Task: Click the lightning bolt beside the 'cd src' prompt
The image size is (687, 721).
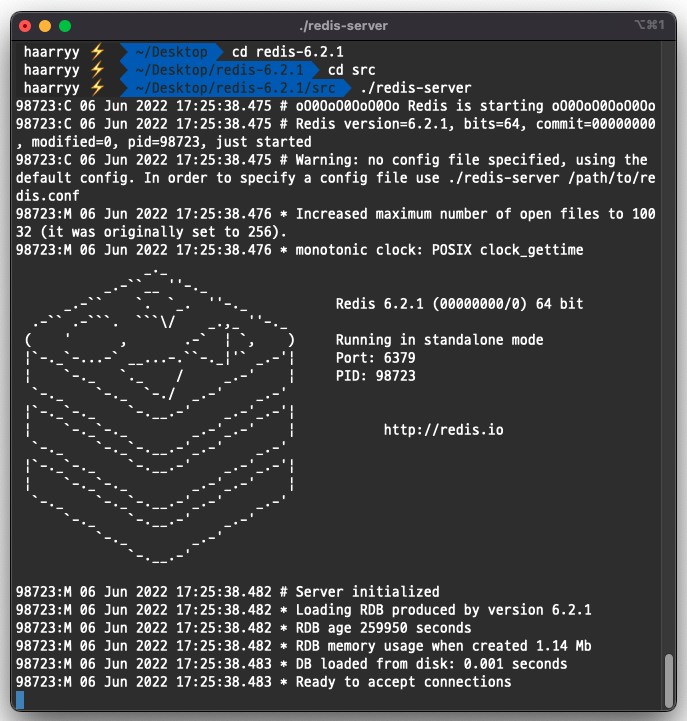Action: click(x=97, y=70)
